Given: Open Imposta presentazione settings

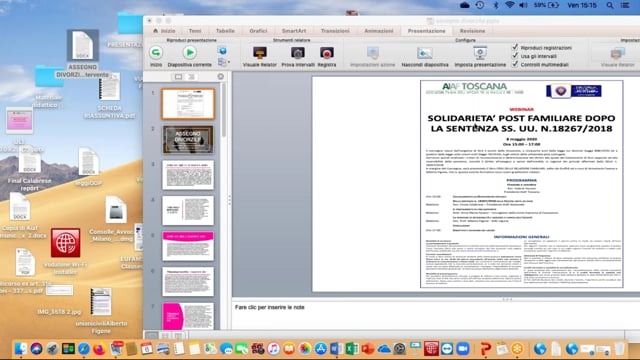Looking at the screenshot, I should click(x=480, y=53).
